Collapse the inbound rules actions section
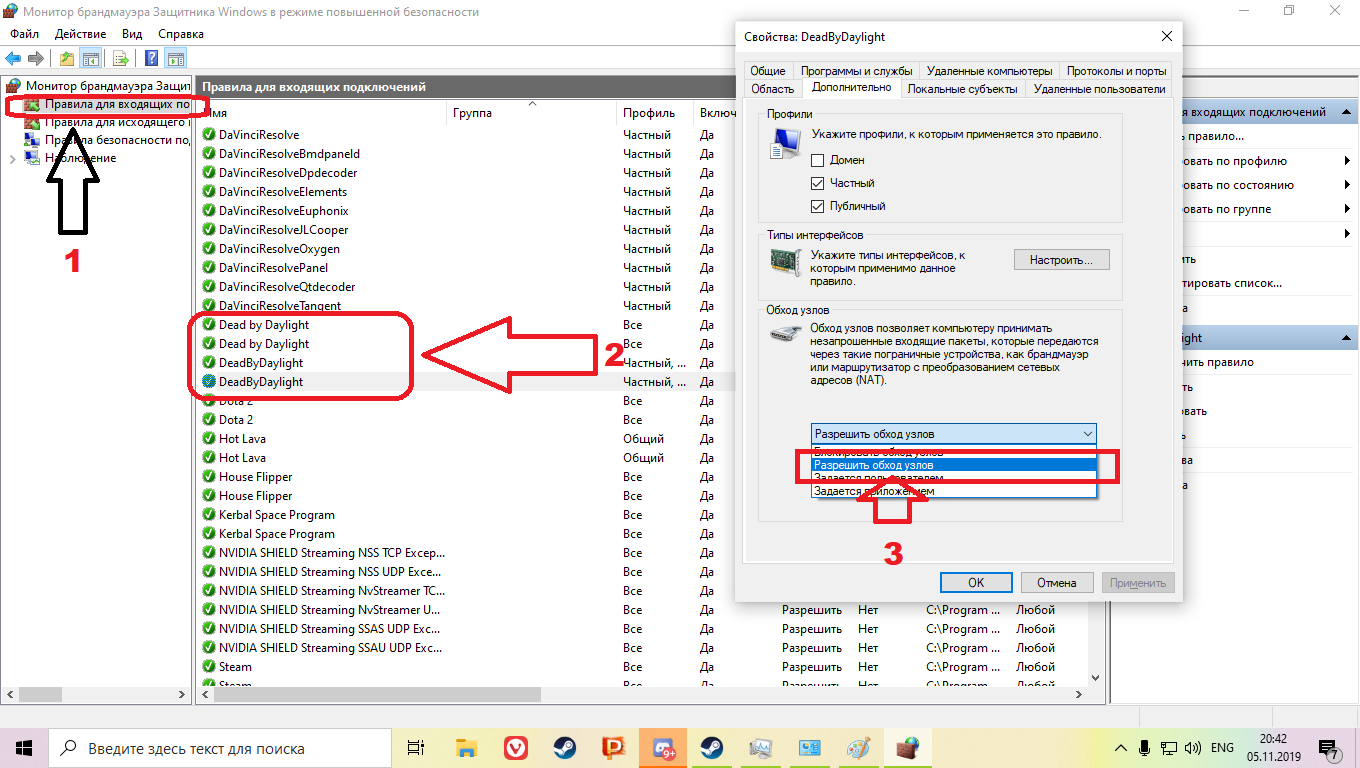This screenshot has width=1360, height=768. click(x=1347, y=114)
